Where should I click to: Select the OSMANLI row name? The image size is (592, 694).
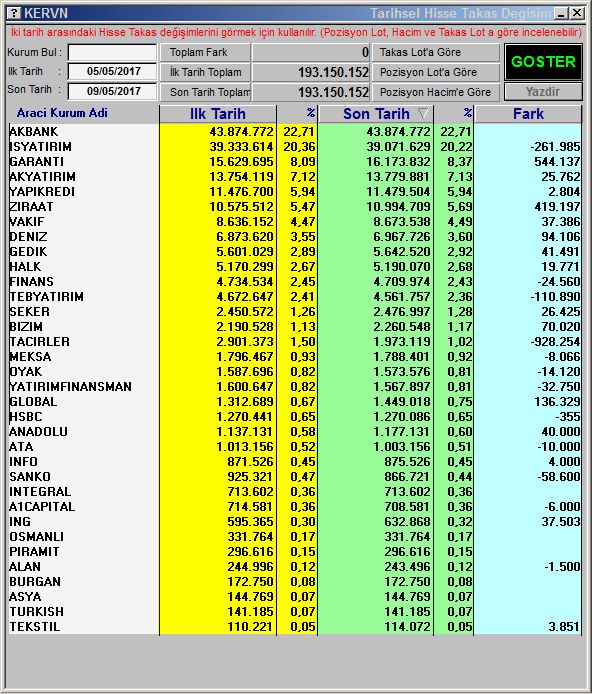36,537
